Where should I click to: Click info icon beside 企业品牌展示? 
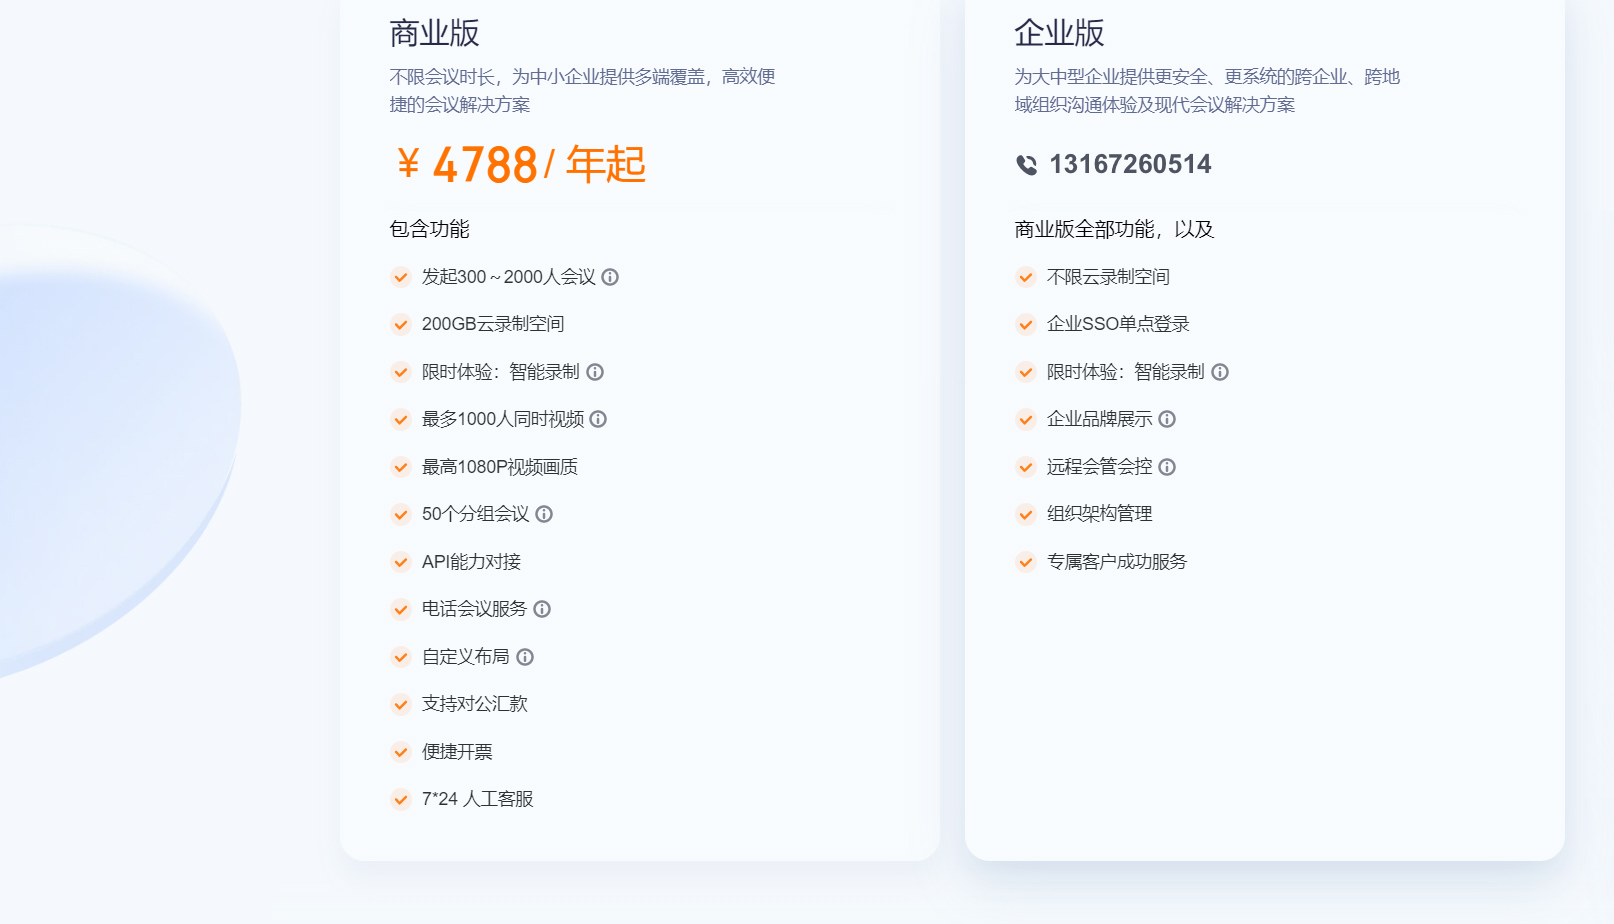coord(1167,419)
